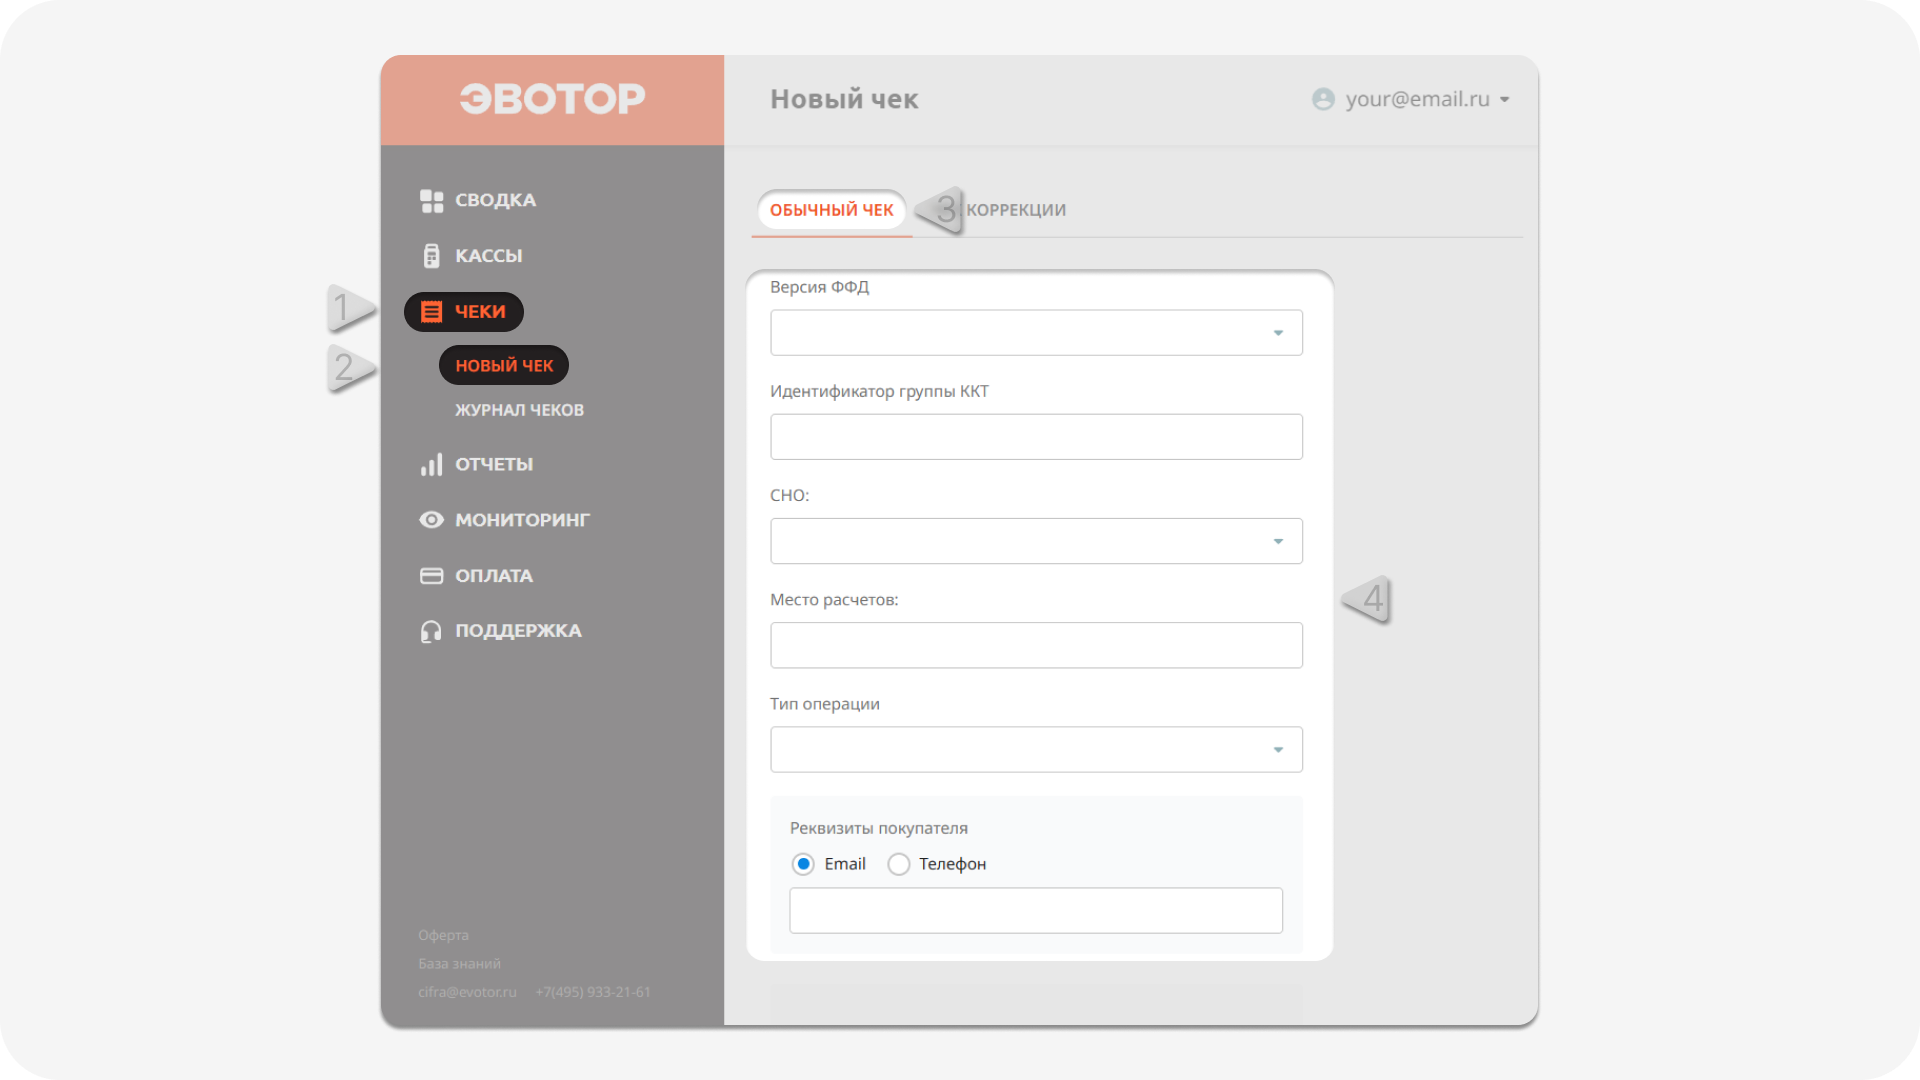This screenshot has height=1080, width=1920.
Task: Focus the Место расчетов input field
Action: [x=1036, y=646]
